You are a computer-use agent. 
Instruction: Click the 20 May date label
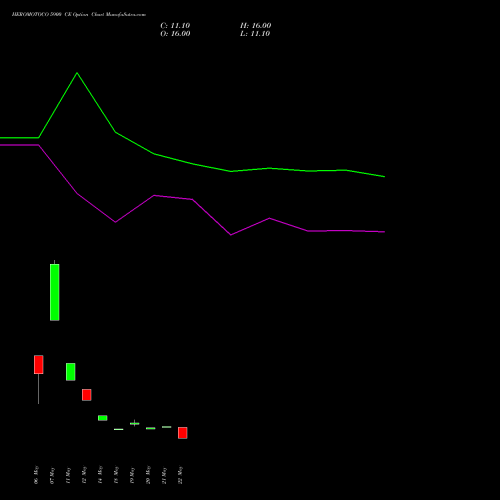coord(148,475)
